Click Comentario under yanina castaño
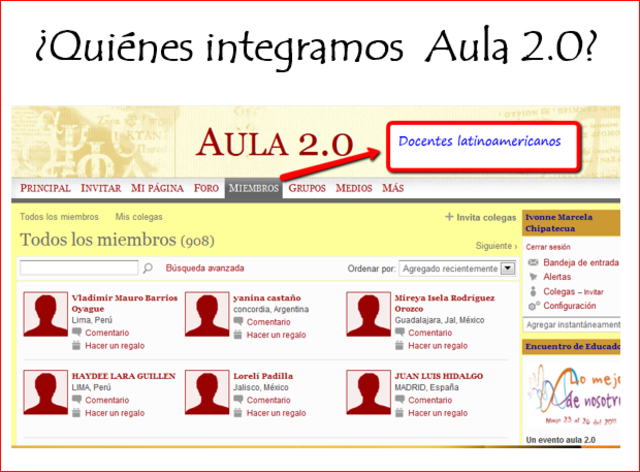Image resolution: width=640 pixels, height=472 pixels. pyautogui.click(x=269, y=322)
